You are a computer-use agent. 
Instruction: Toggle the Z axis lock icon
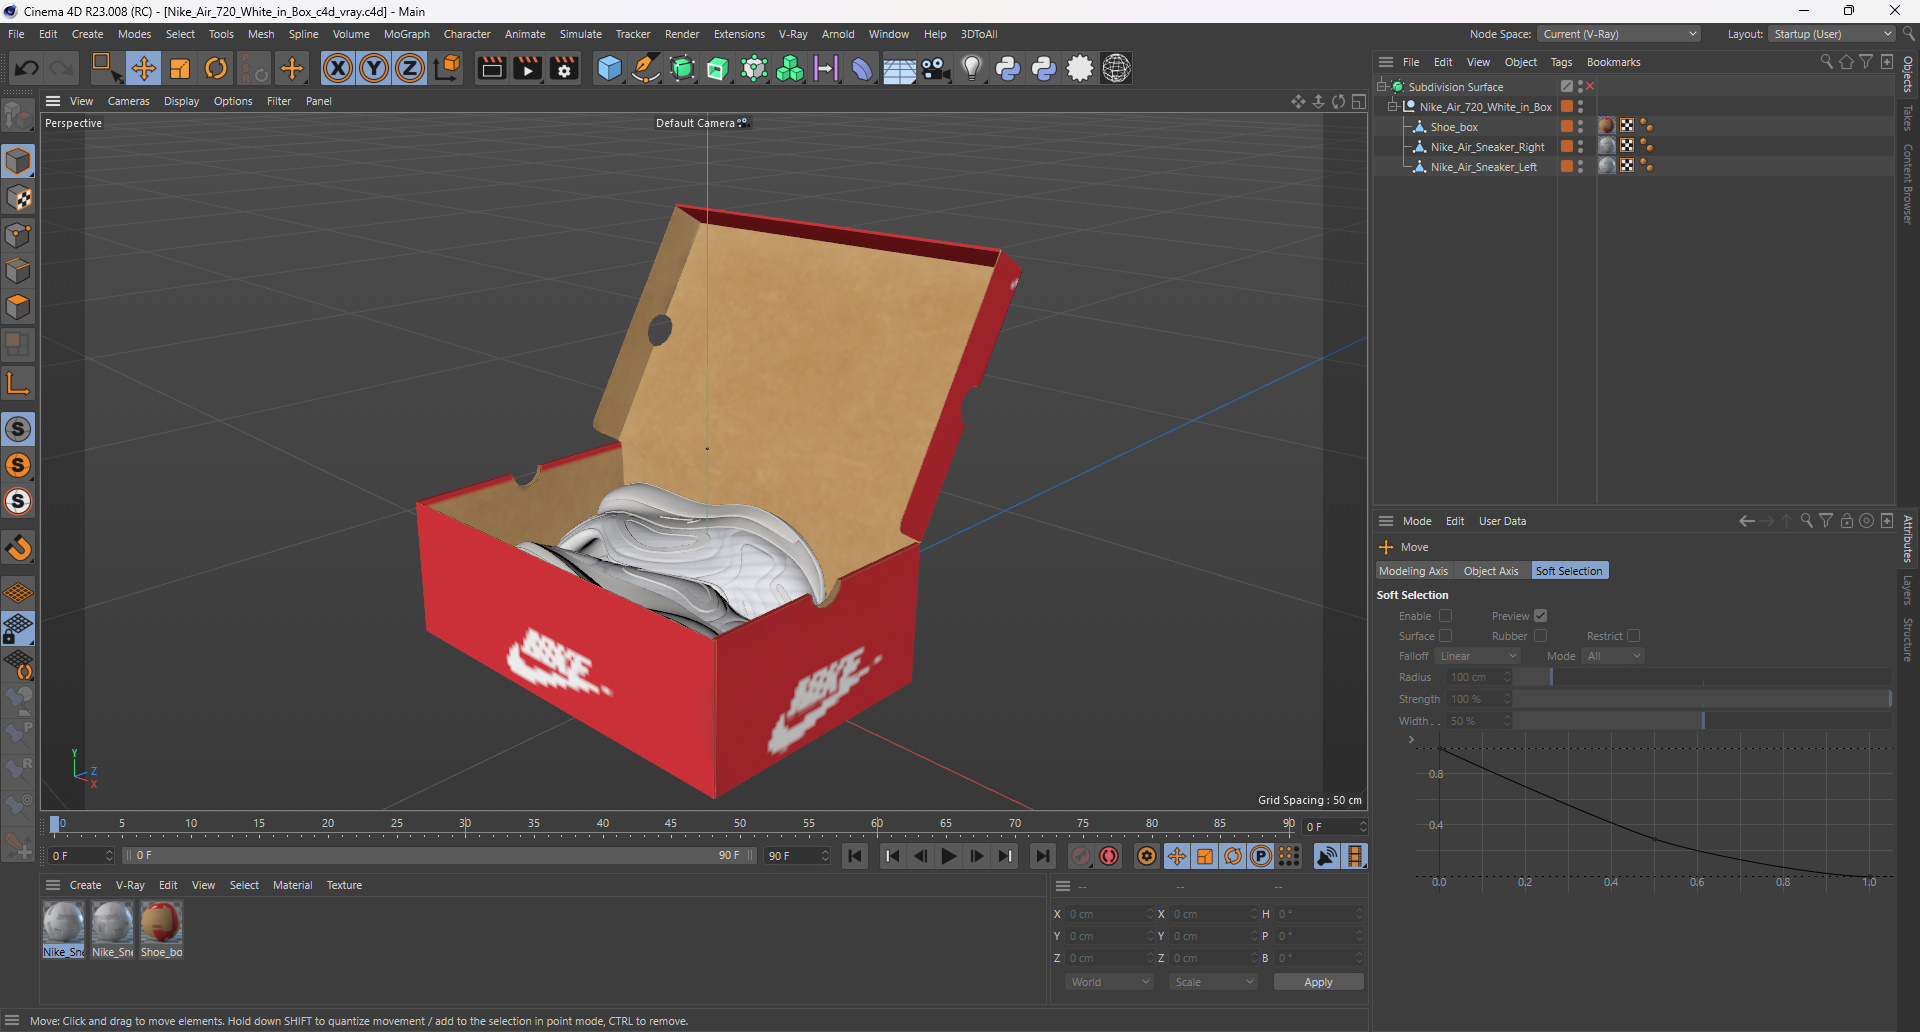click(x=410, y=68)
